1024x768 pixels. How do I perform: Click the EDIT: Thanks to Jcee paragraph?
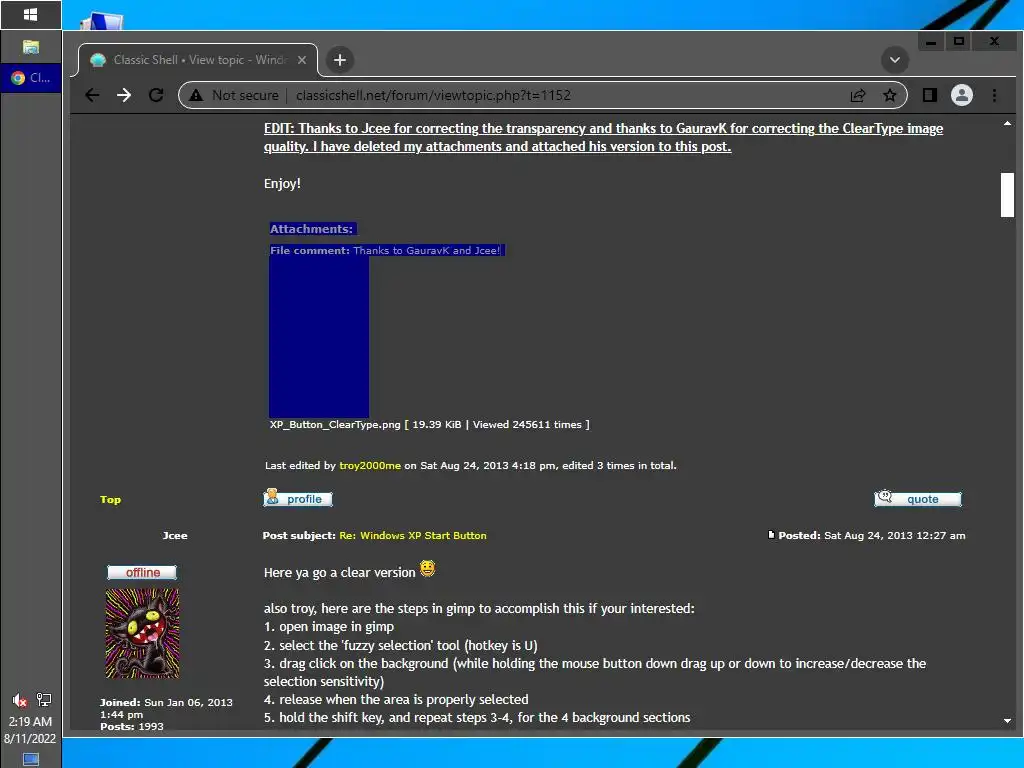pos(603,137)
